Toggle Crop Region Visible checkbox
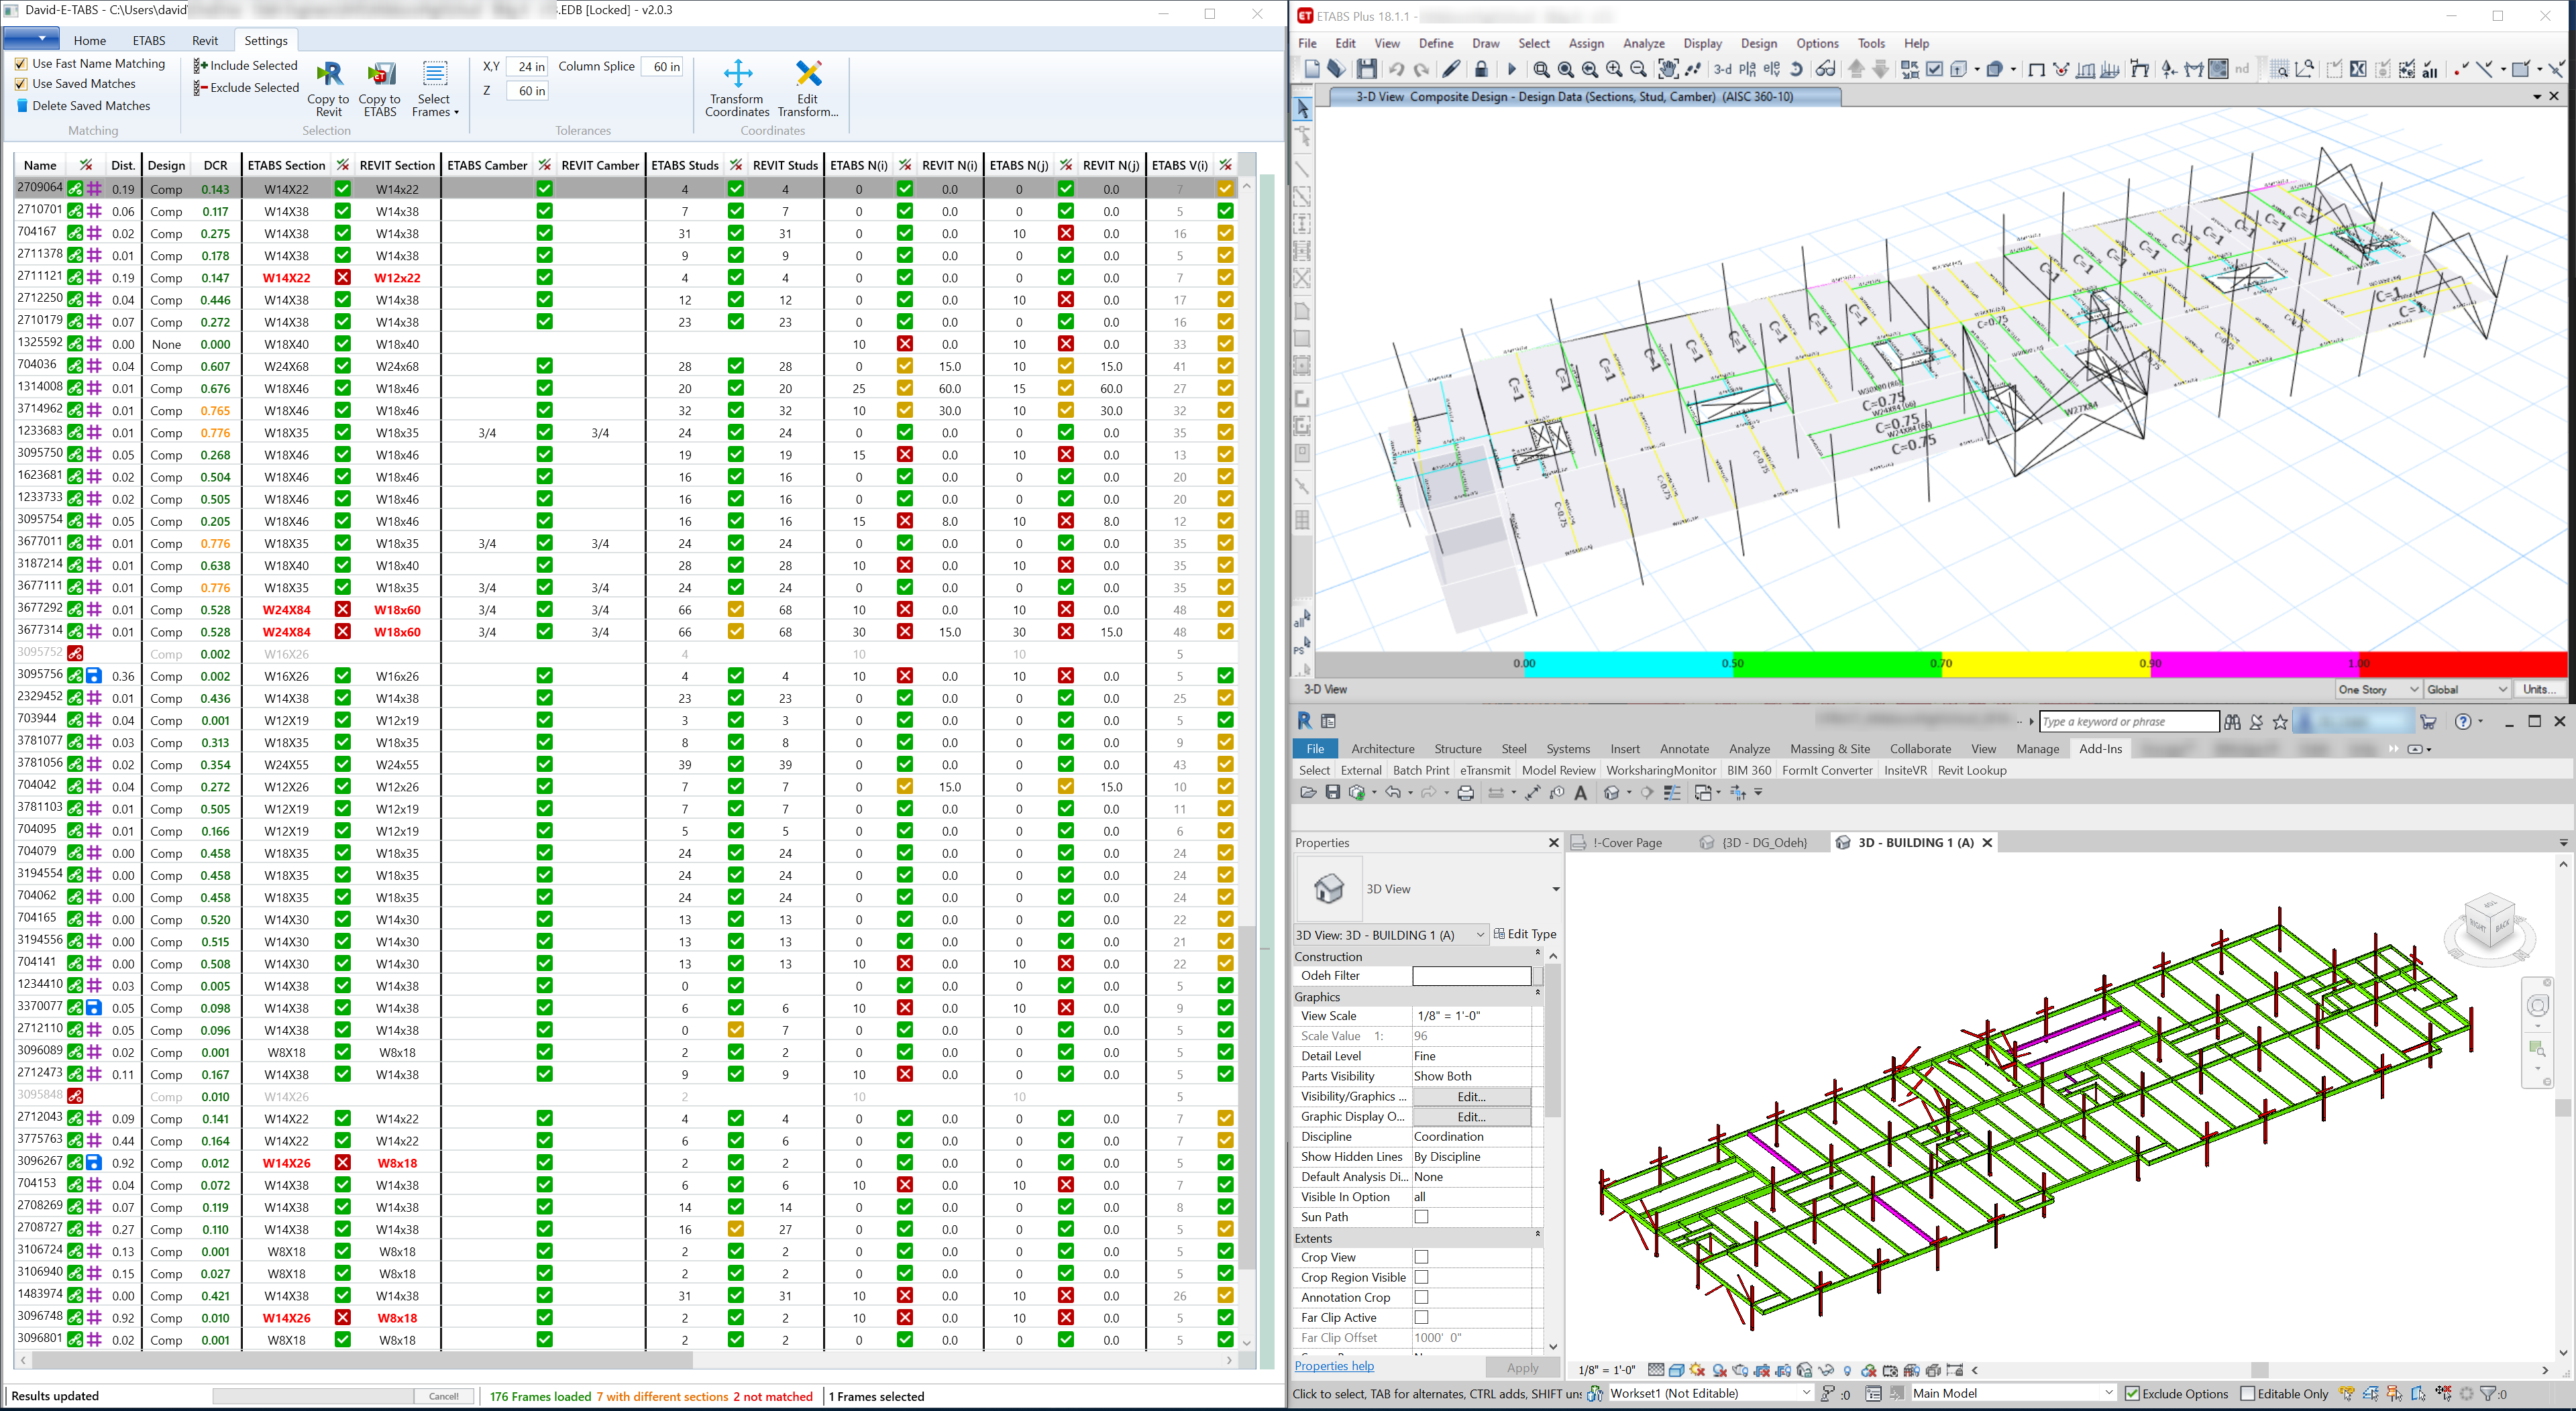Image resolution: width=2576 pixels, height=1411 pixels. [x=1421, y=1277]
